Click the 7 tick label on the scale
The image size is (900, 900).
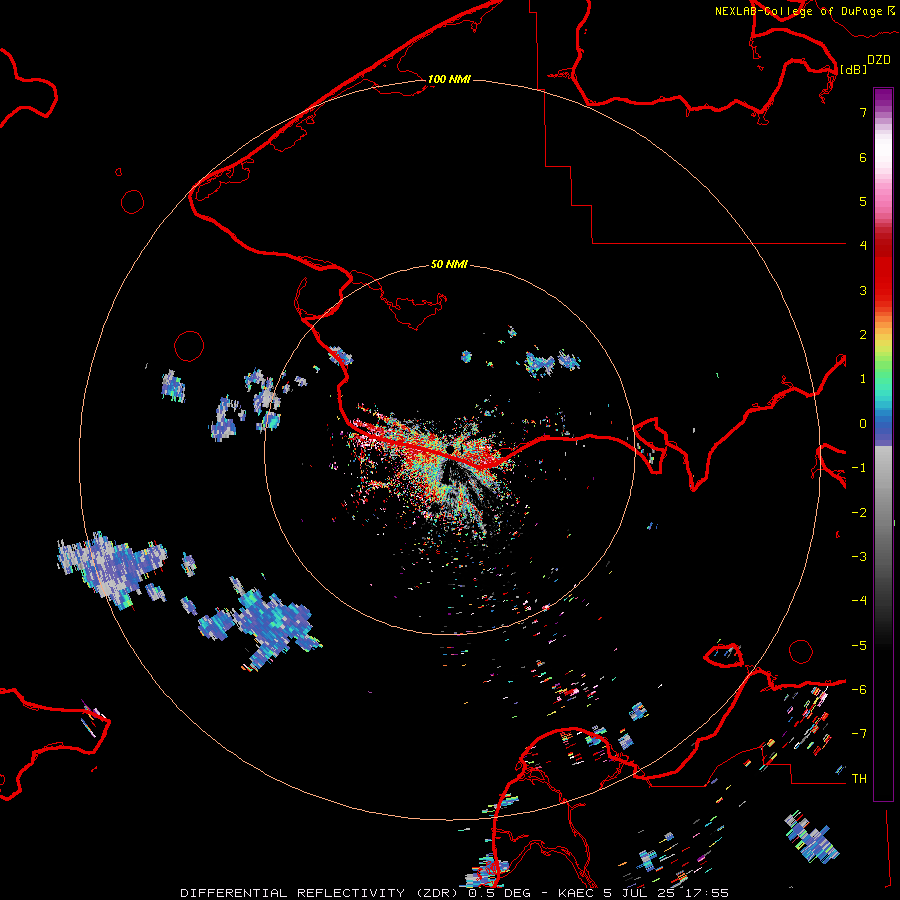pyautogui.click(x=863, y=112)
